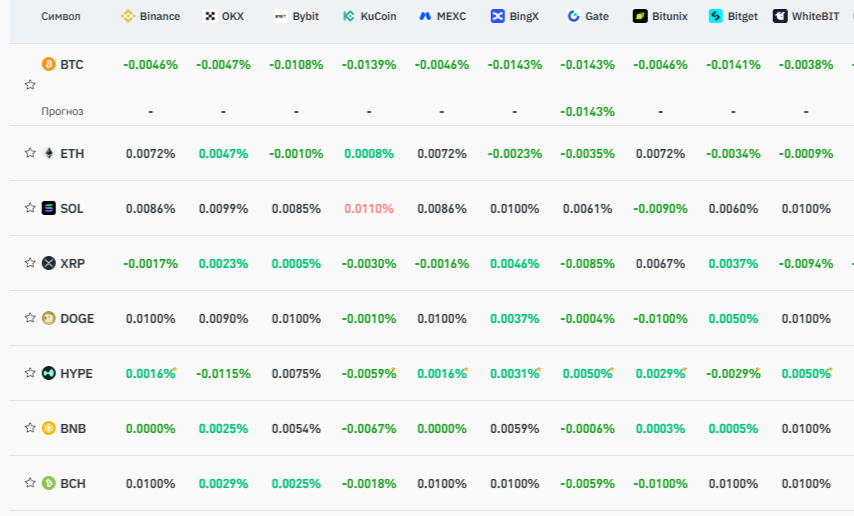The width and height of the screenshot is (854, 516).
Task: Open the KuCoin column header label
Action: coord(378,16)
